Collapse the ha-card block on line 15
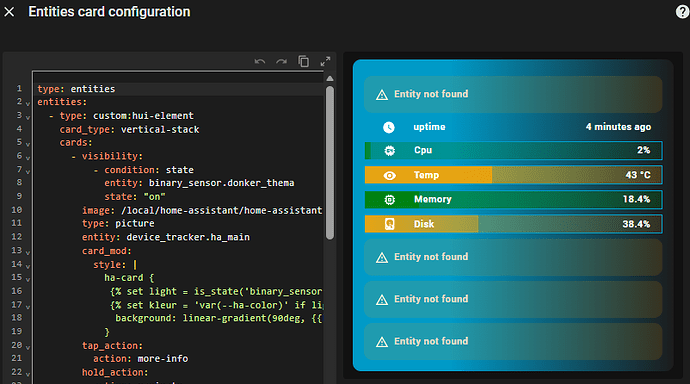This screenshot has height=384, width=690. tap(28, 280)
